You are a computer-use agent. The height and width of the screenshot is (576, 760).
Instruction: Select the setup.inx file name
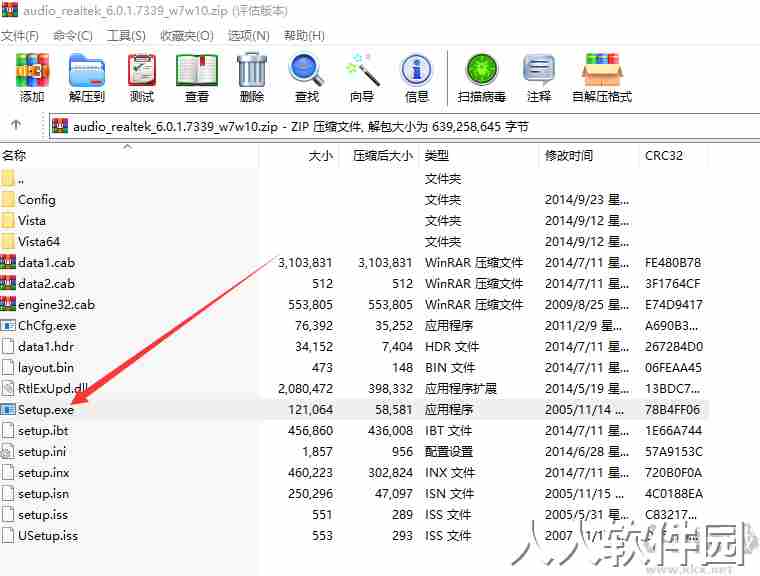pos(43,472)
